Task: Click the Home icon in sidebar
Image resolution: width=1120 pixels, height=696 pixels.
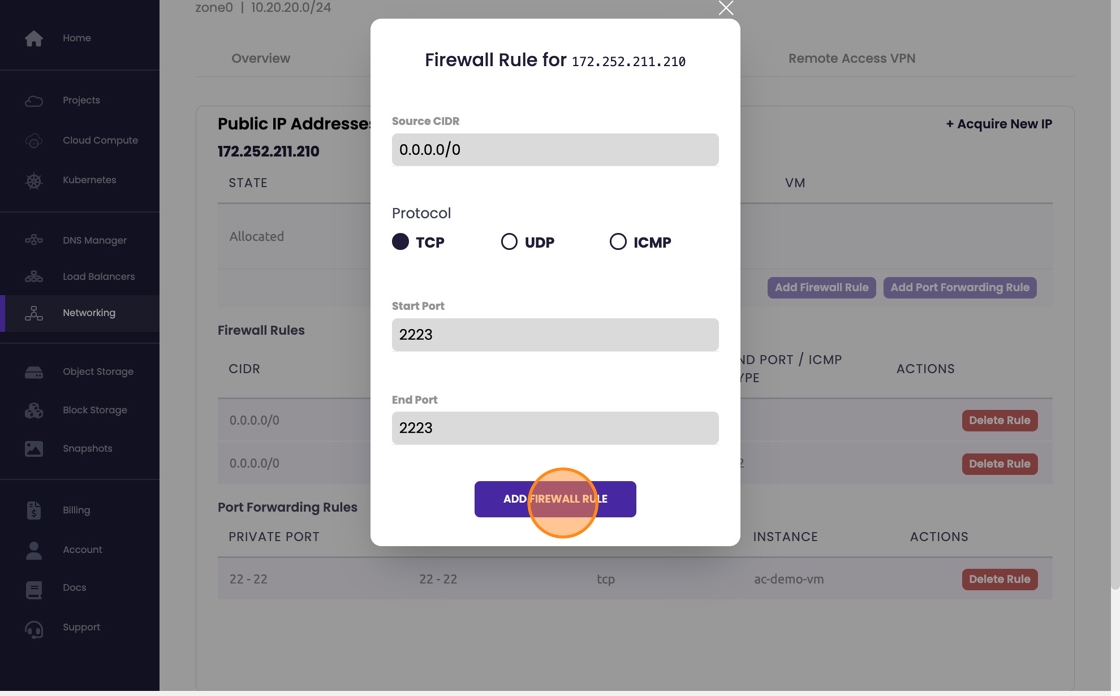Action: tap(34, 38)
